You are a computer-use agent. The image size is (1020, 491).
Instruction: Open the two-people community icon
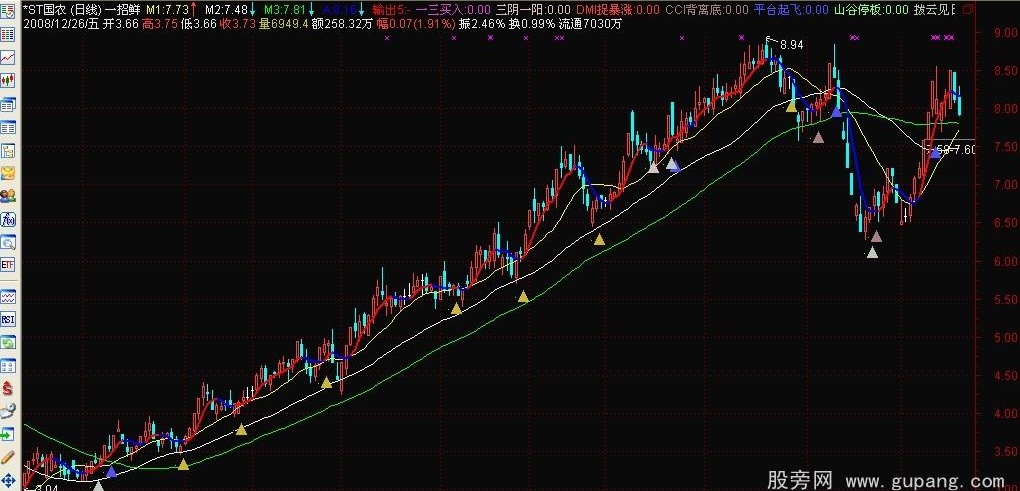(x=8, y=196)
